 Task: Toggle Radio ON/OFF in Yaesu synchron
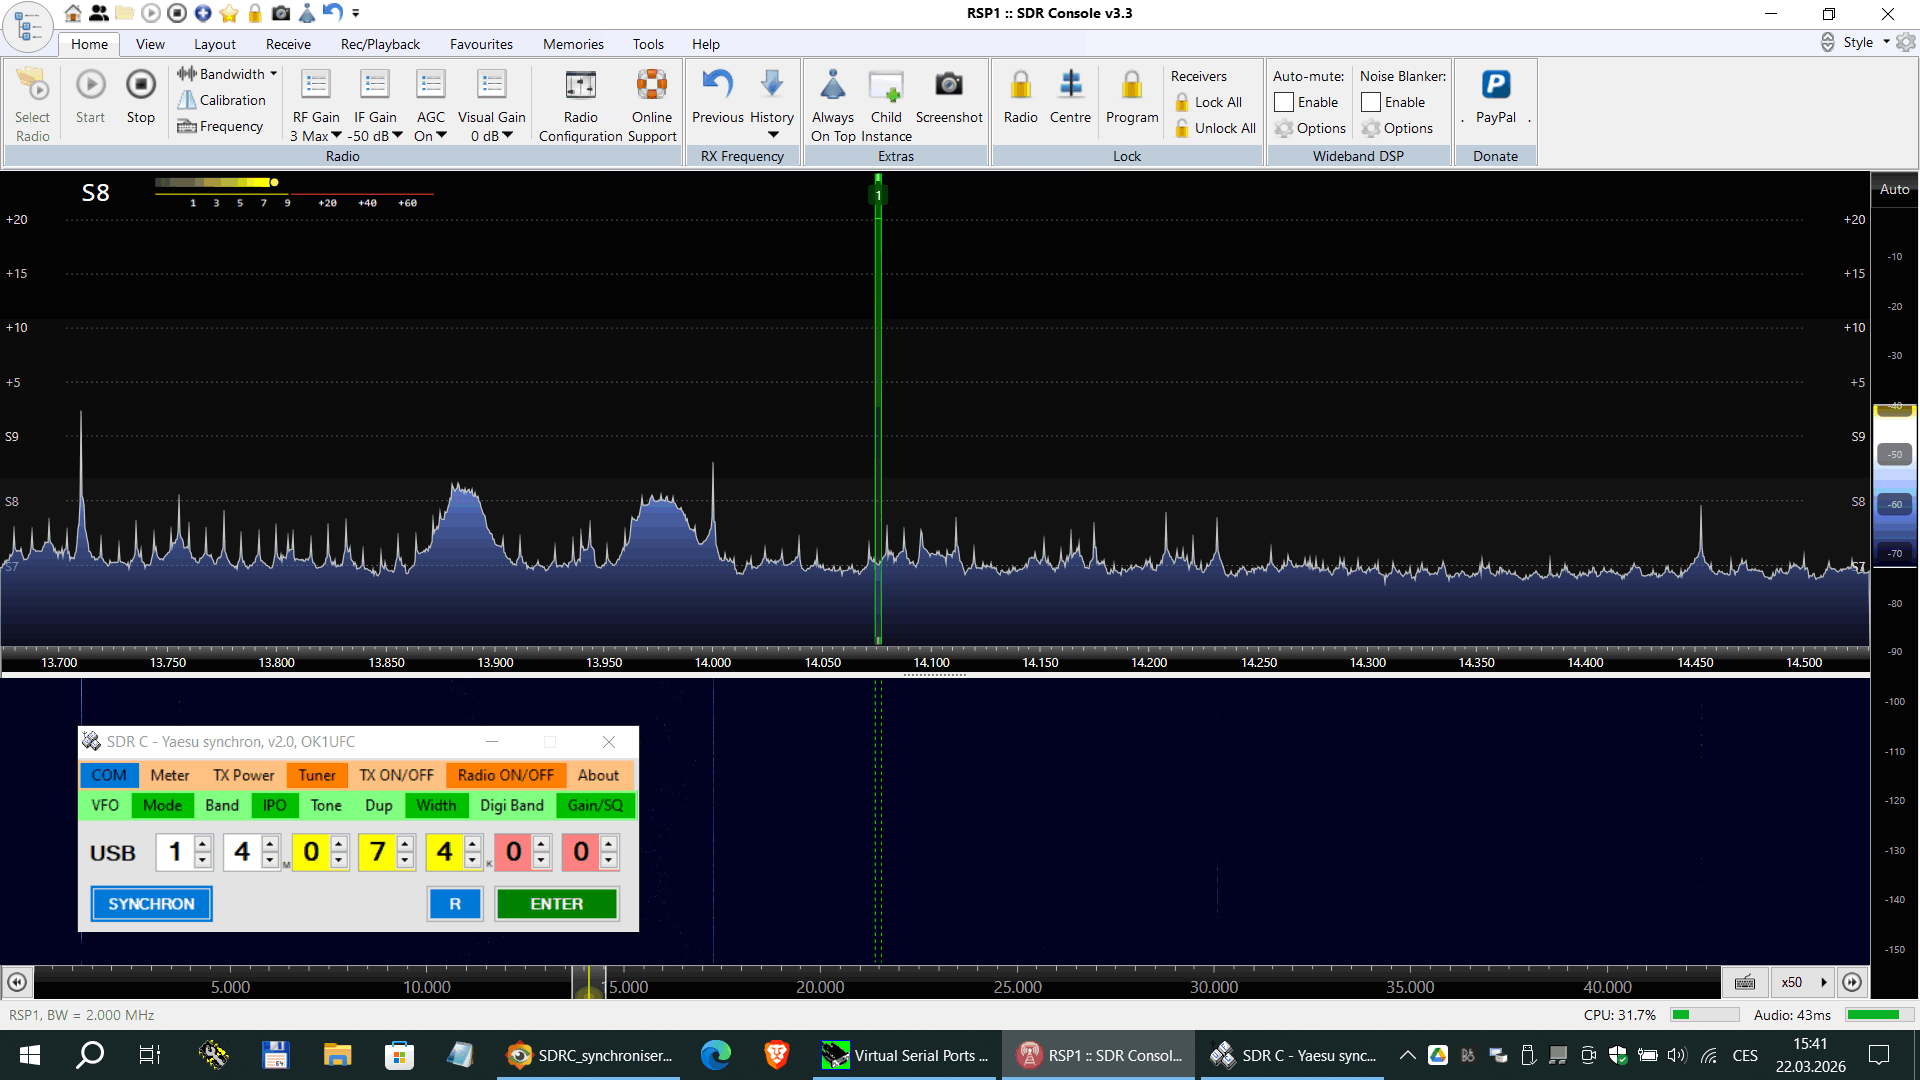tap(505, 775)
